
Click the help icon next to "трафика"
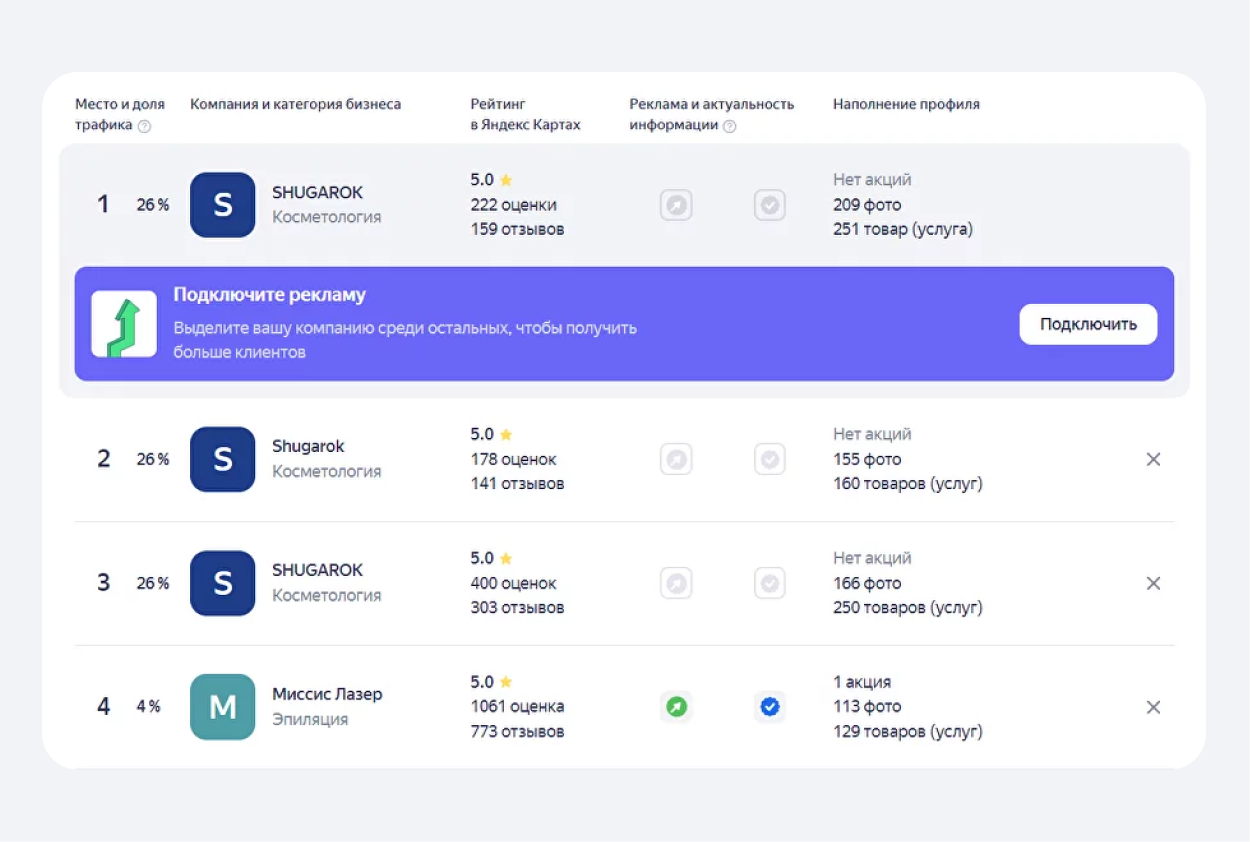coord(144,126)
